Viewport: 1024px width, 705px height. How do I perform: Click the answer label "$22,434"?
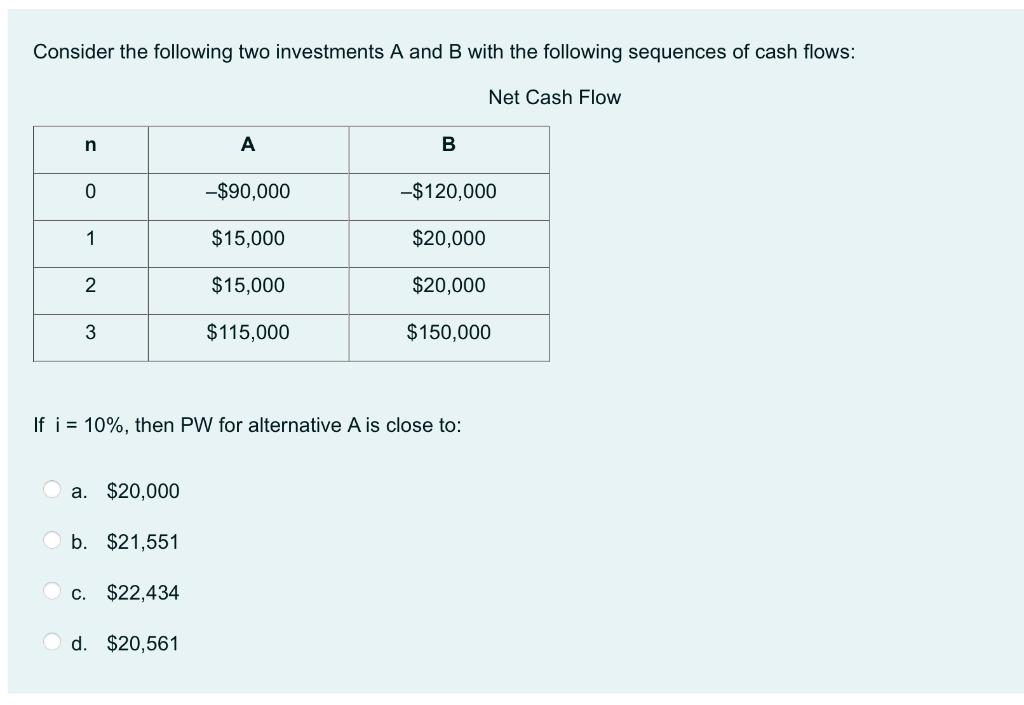(x=143, y=593)
